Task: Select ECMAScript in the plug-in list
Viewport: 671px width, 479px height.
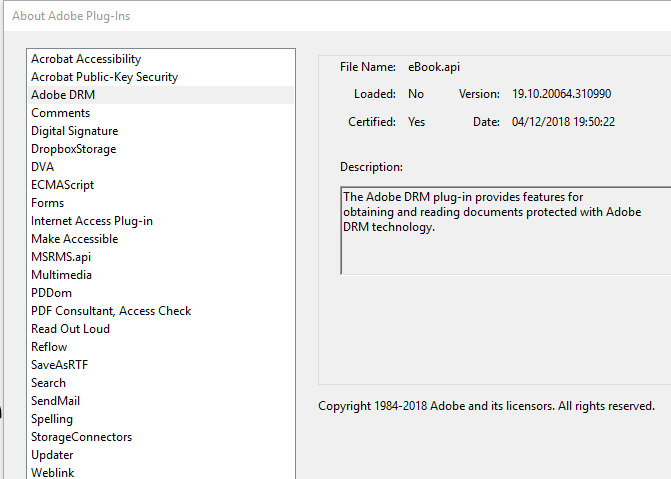Action: [62, 185]
